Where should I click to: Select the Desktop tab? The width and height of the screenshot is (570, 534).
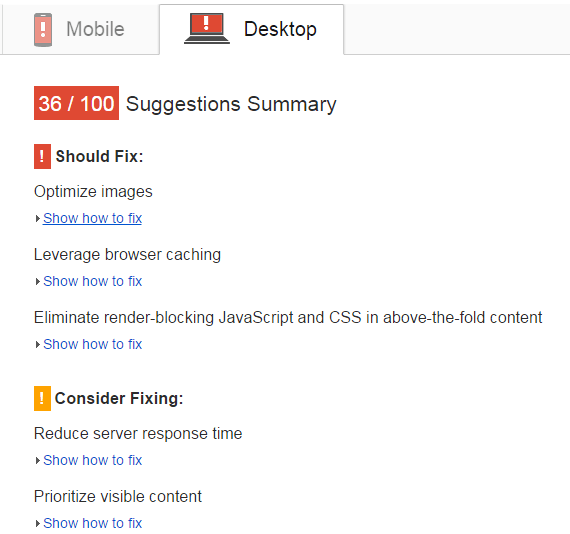click(251, 29)
